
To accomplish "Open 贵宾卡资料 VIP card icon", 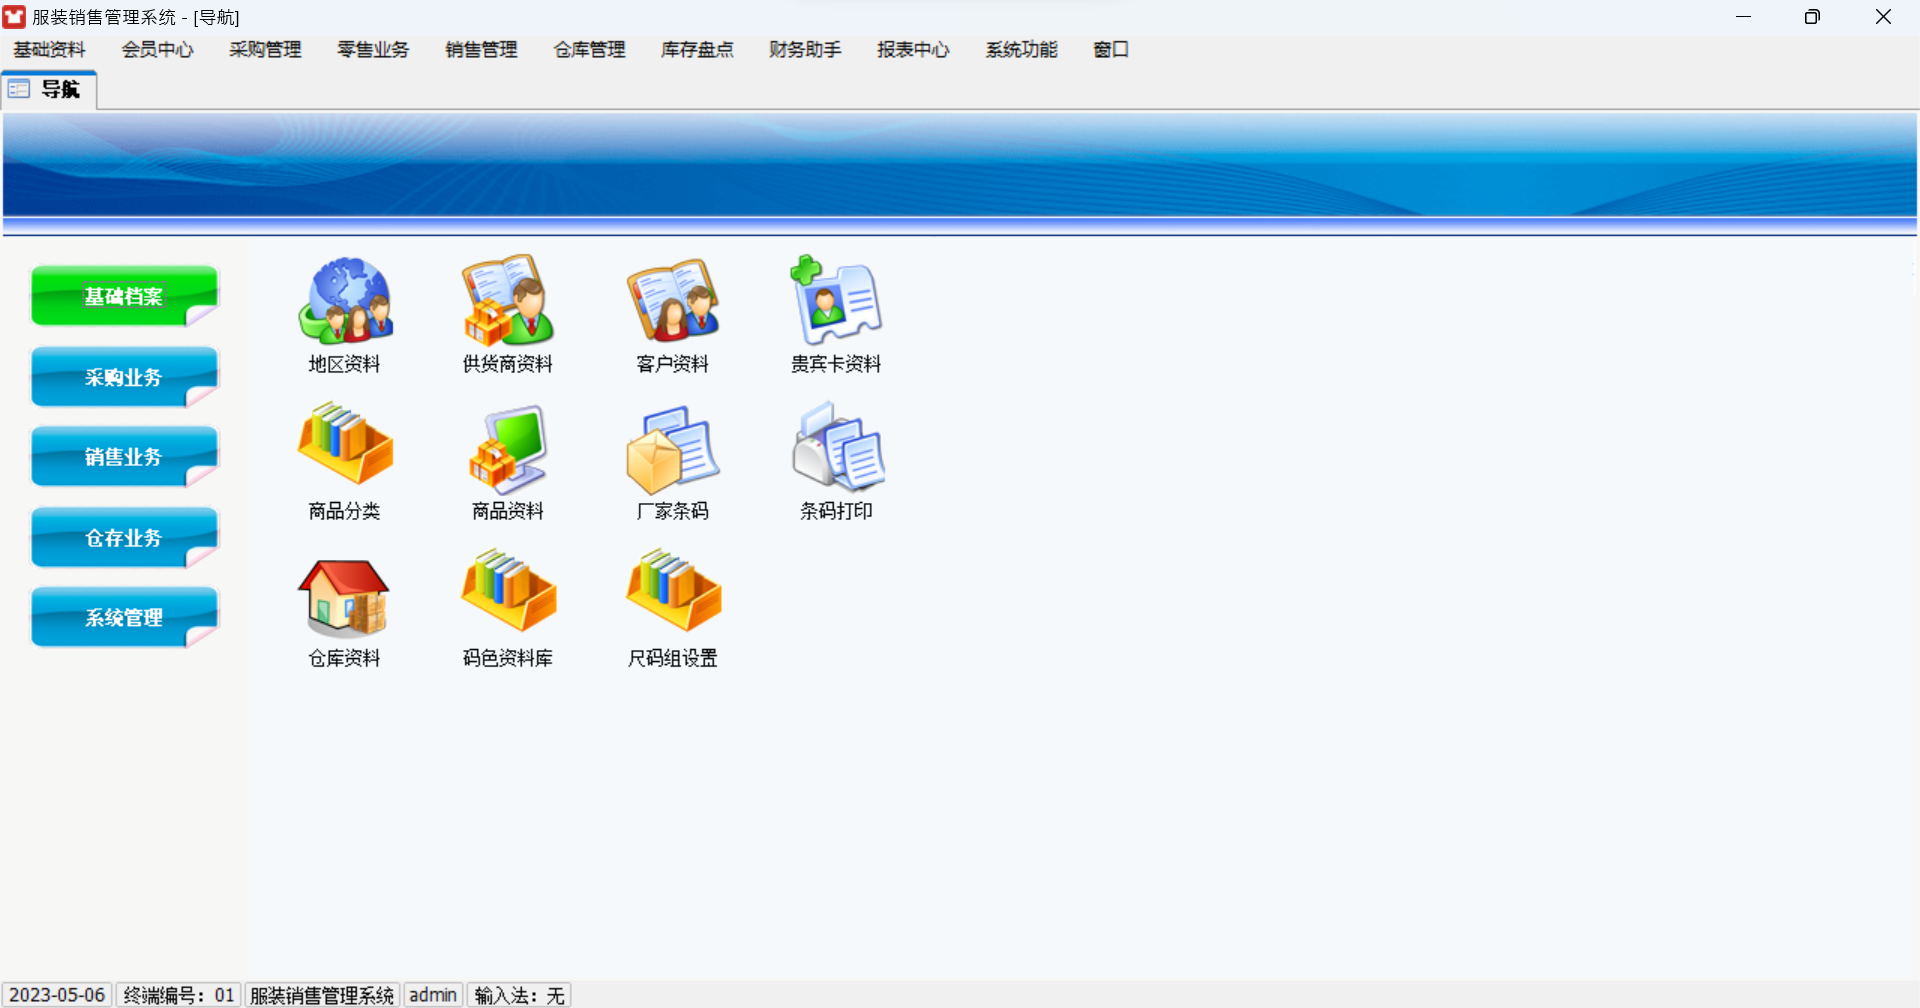I will 836,301.
